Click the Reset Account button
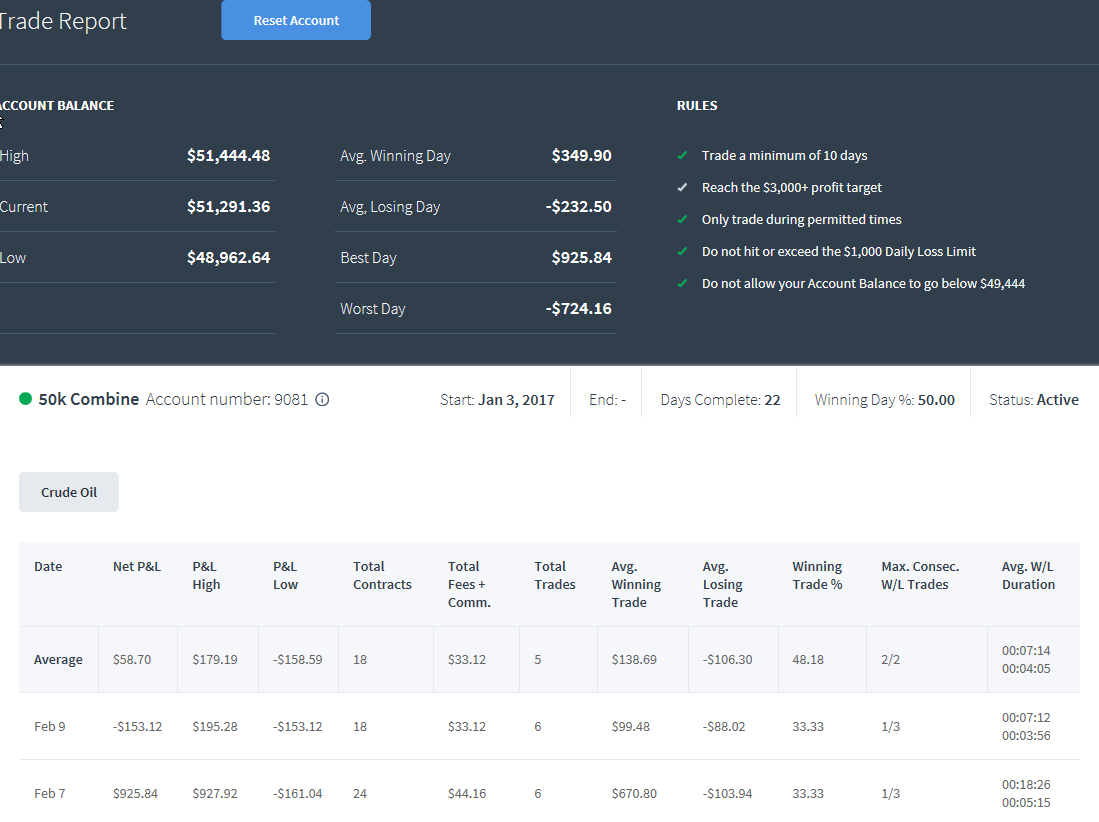1099x822 pixels. tap(296, 20)
